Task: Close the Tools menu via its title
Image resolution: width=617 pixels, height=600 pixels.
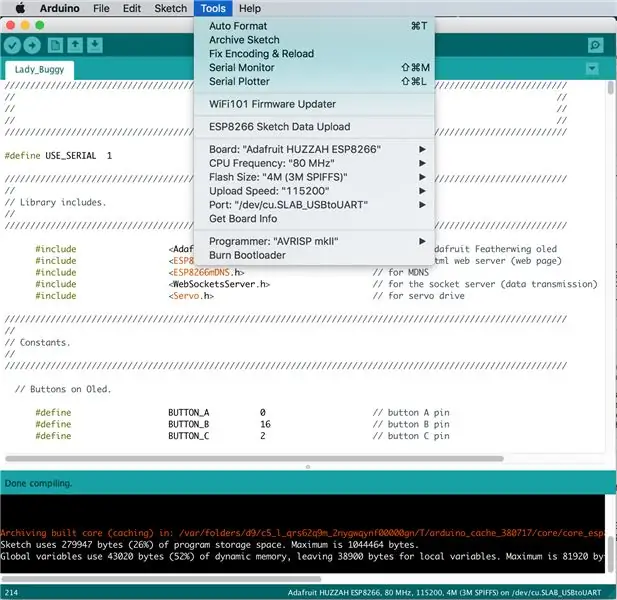Action: [x=213, y=8]
